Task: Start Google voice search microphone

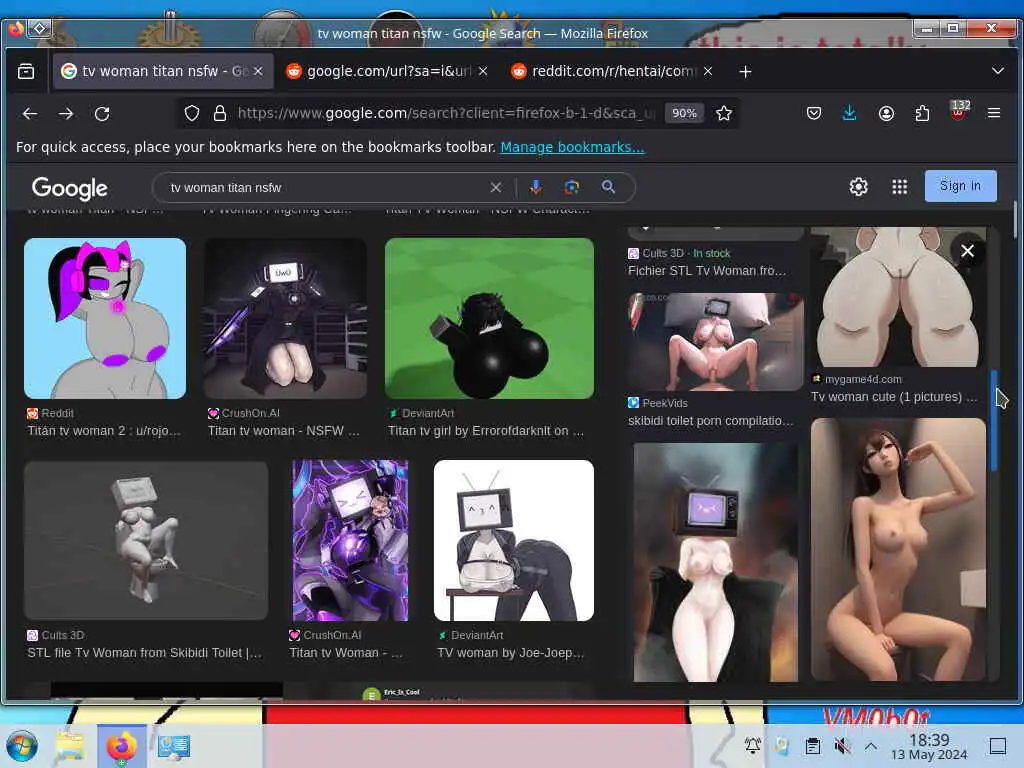Action: coord(536,187)
